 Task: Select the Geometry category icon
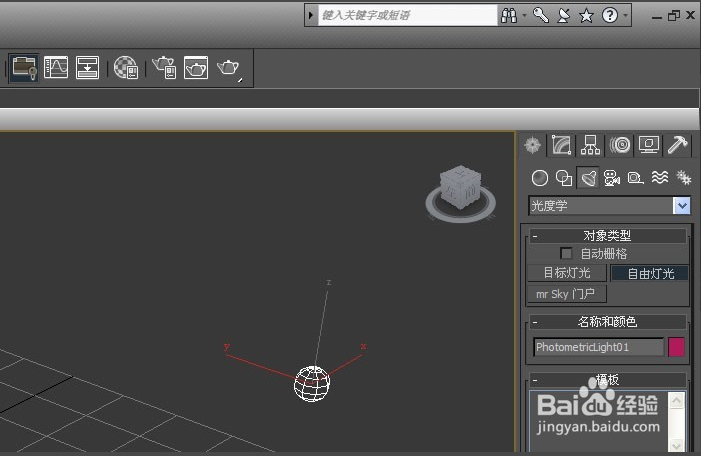pyautogui.click(x=540, y=178)
